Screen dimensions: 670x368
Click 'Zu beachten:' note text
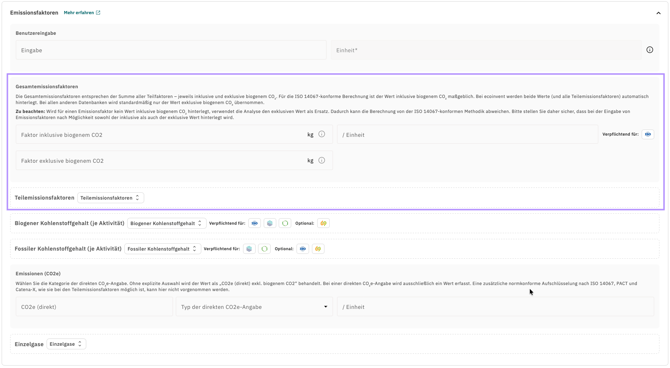pyautogui.click(x=30, y=112)
